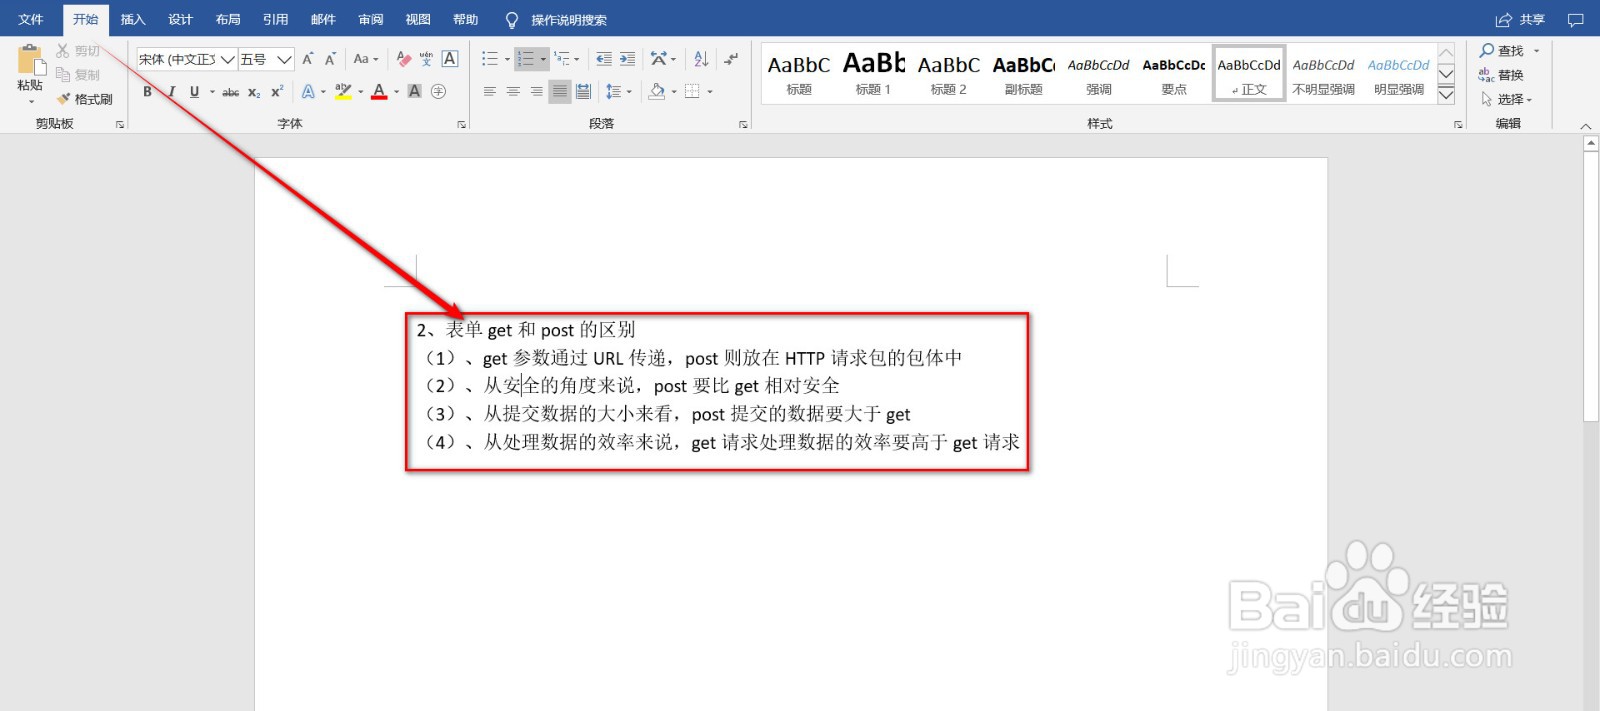
Task: Clear all formatting with the eraser icon
Action: coord(404,59)
